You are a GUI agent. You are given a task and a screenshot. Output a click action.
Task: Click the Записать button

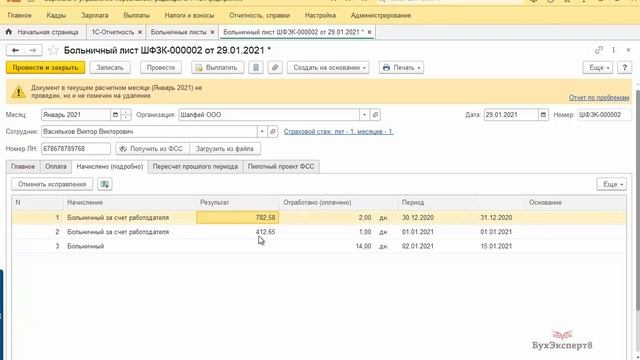click(110, 67)
